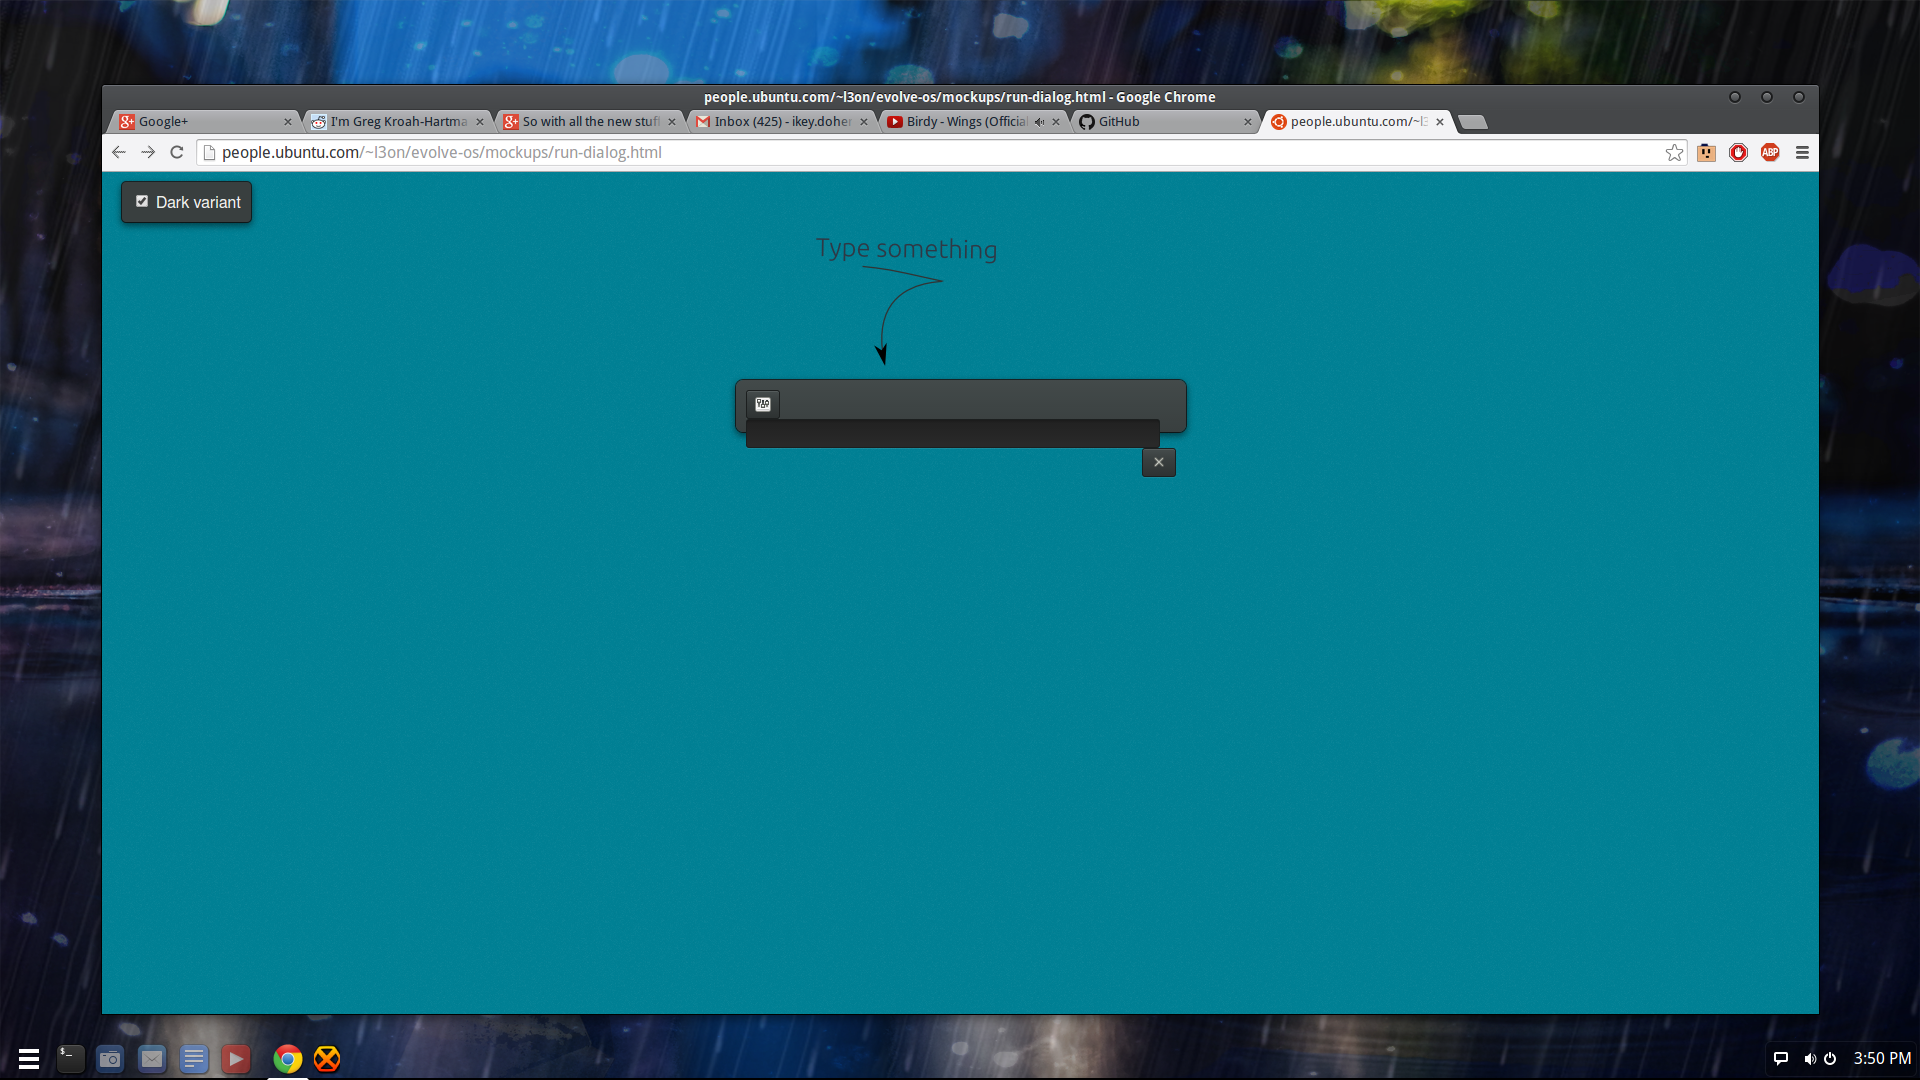Click the Chrome icon in the panel
Screen dimensions: 1920x1080
point(288,1058)
